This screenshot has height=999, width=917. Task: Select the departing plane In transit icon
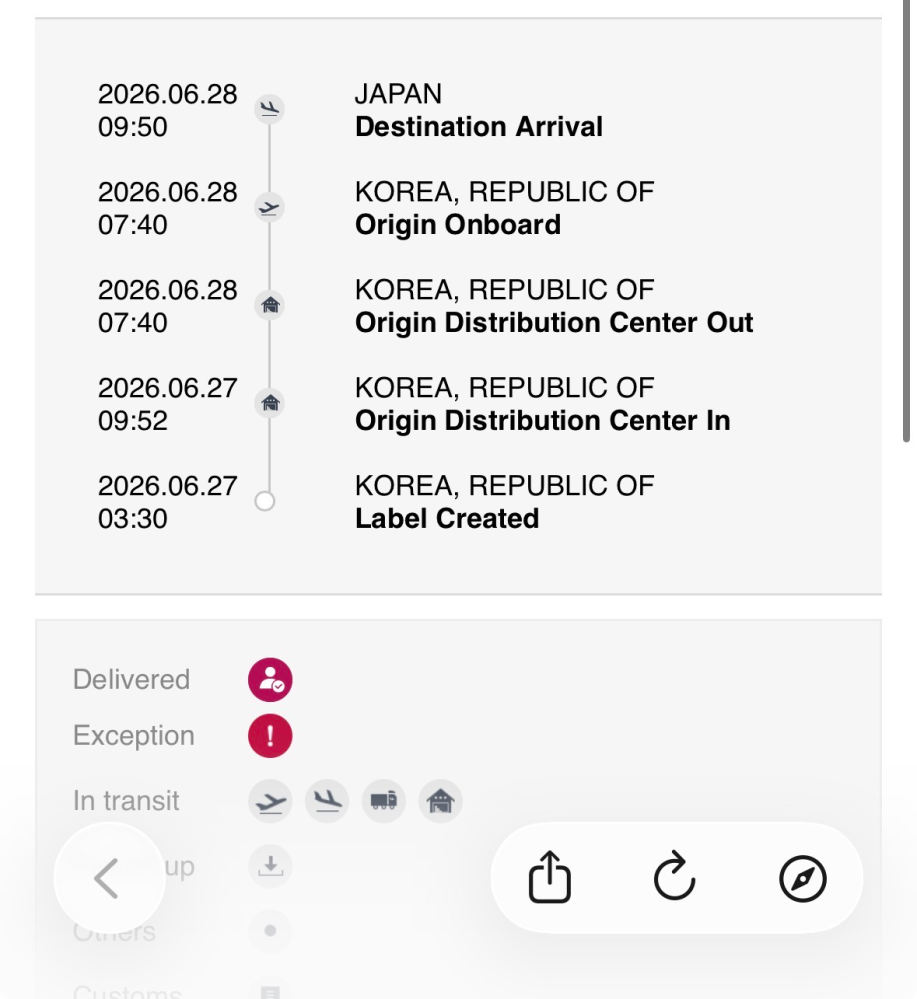270,801
